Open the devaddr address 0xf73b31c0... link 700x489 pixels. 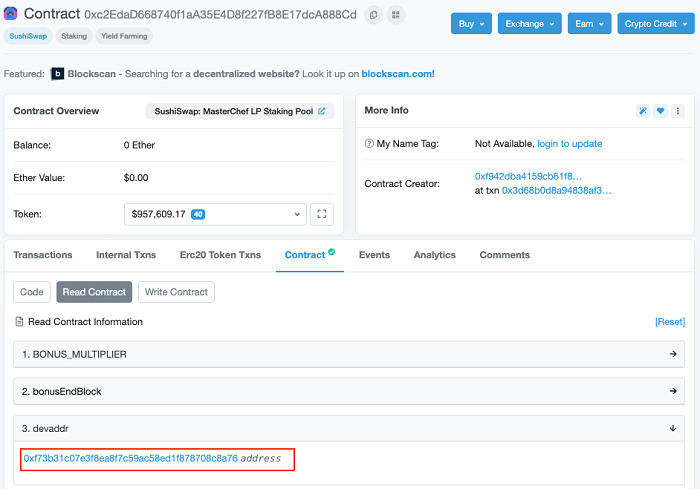(x=130, y=459)
